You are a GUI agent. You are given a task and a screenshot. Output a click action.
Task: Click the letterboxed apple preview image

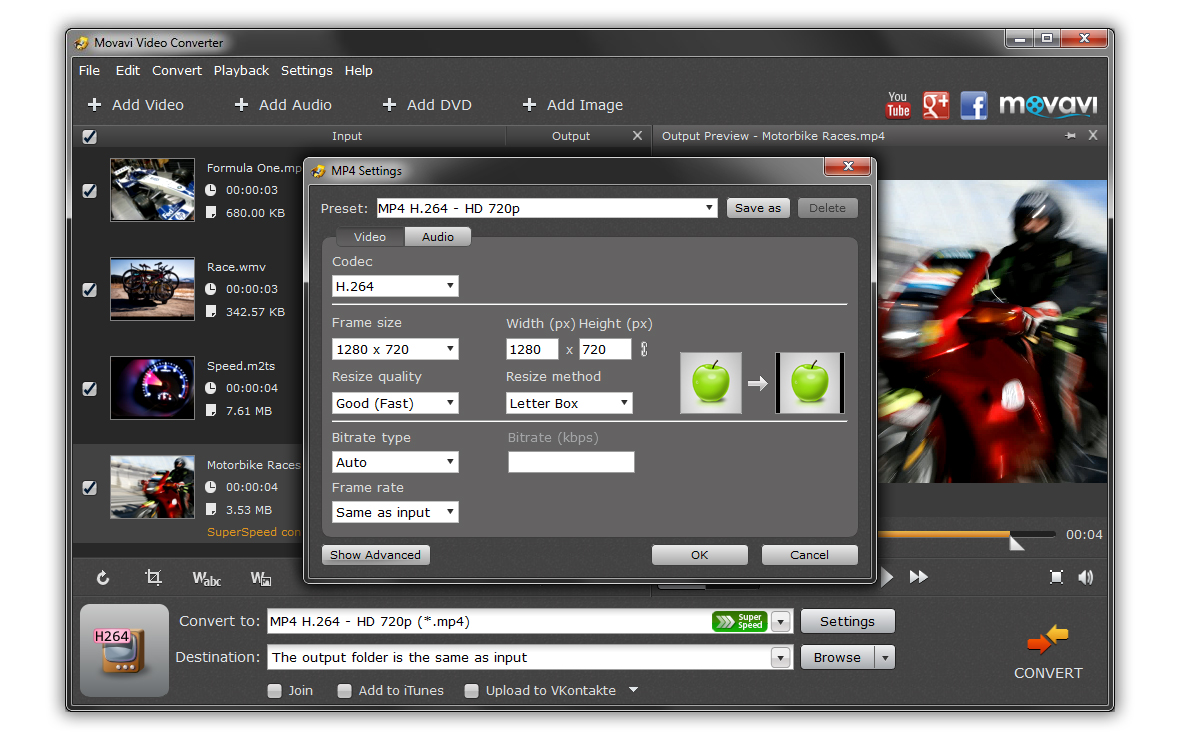[x=810, y=383]
